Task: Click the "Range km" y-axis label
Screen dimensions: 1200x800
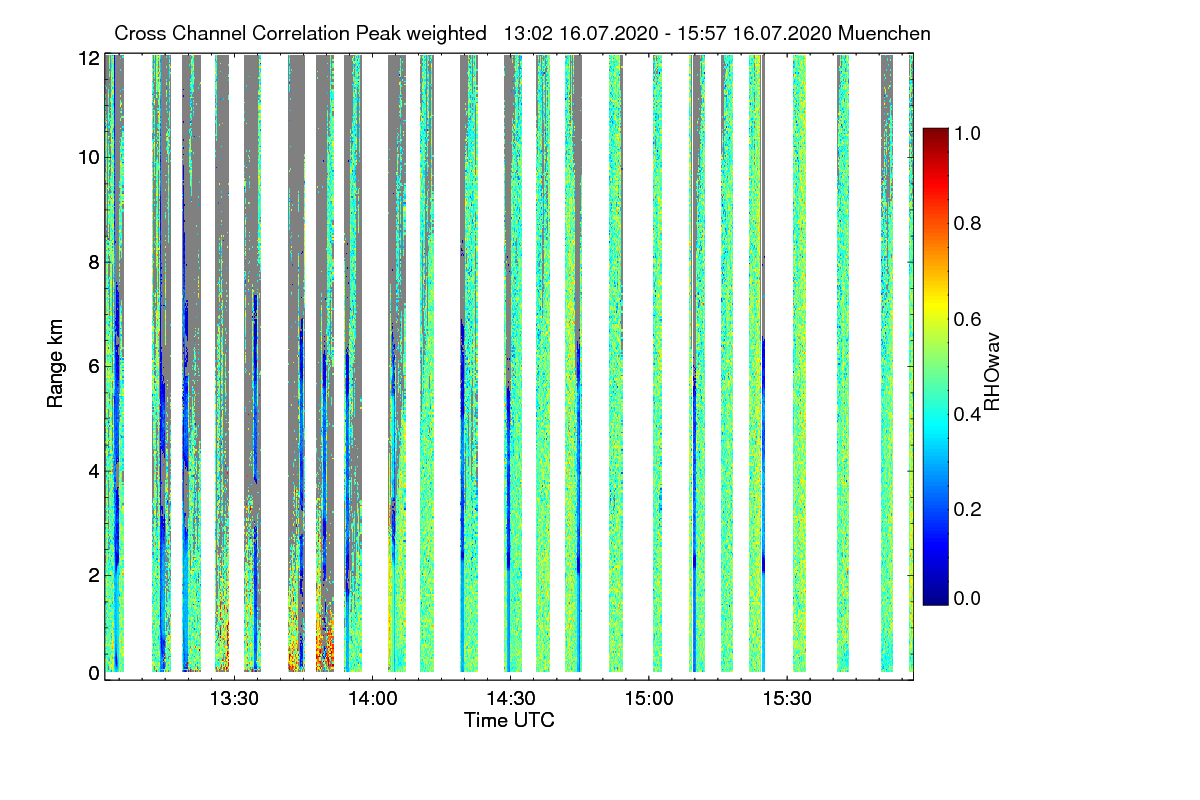Action: pos(56,365)
